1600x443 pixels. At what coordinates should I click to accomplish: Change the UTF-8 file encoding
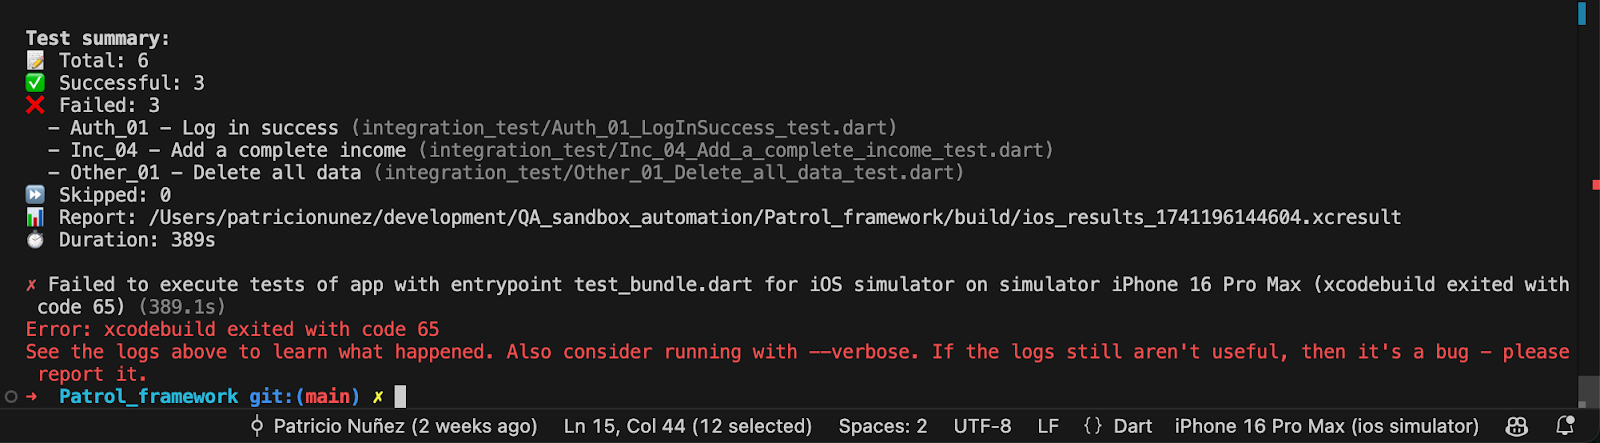coord(982,426)
